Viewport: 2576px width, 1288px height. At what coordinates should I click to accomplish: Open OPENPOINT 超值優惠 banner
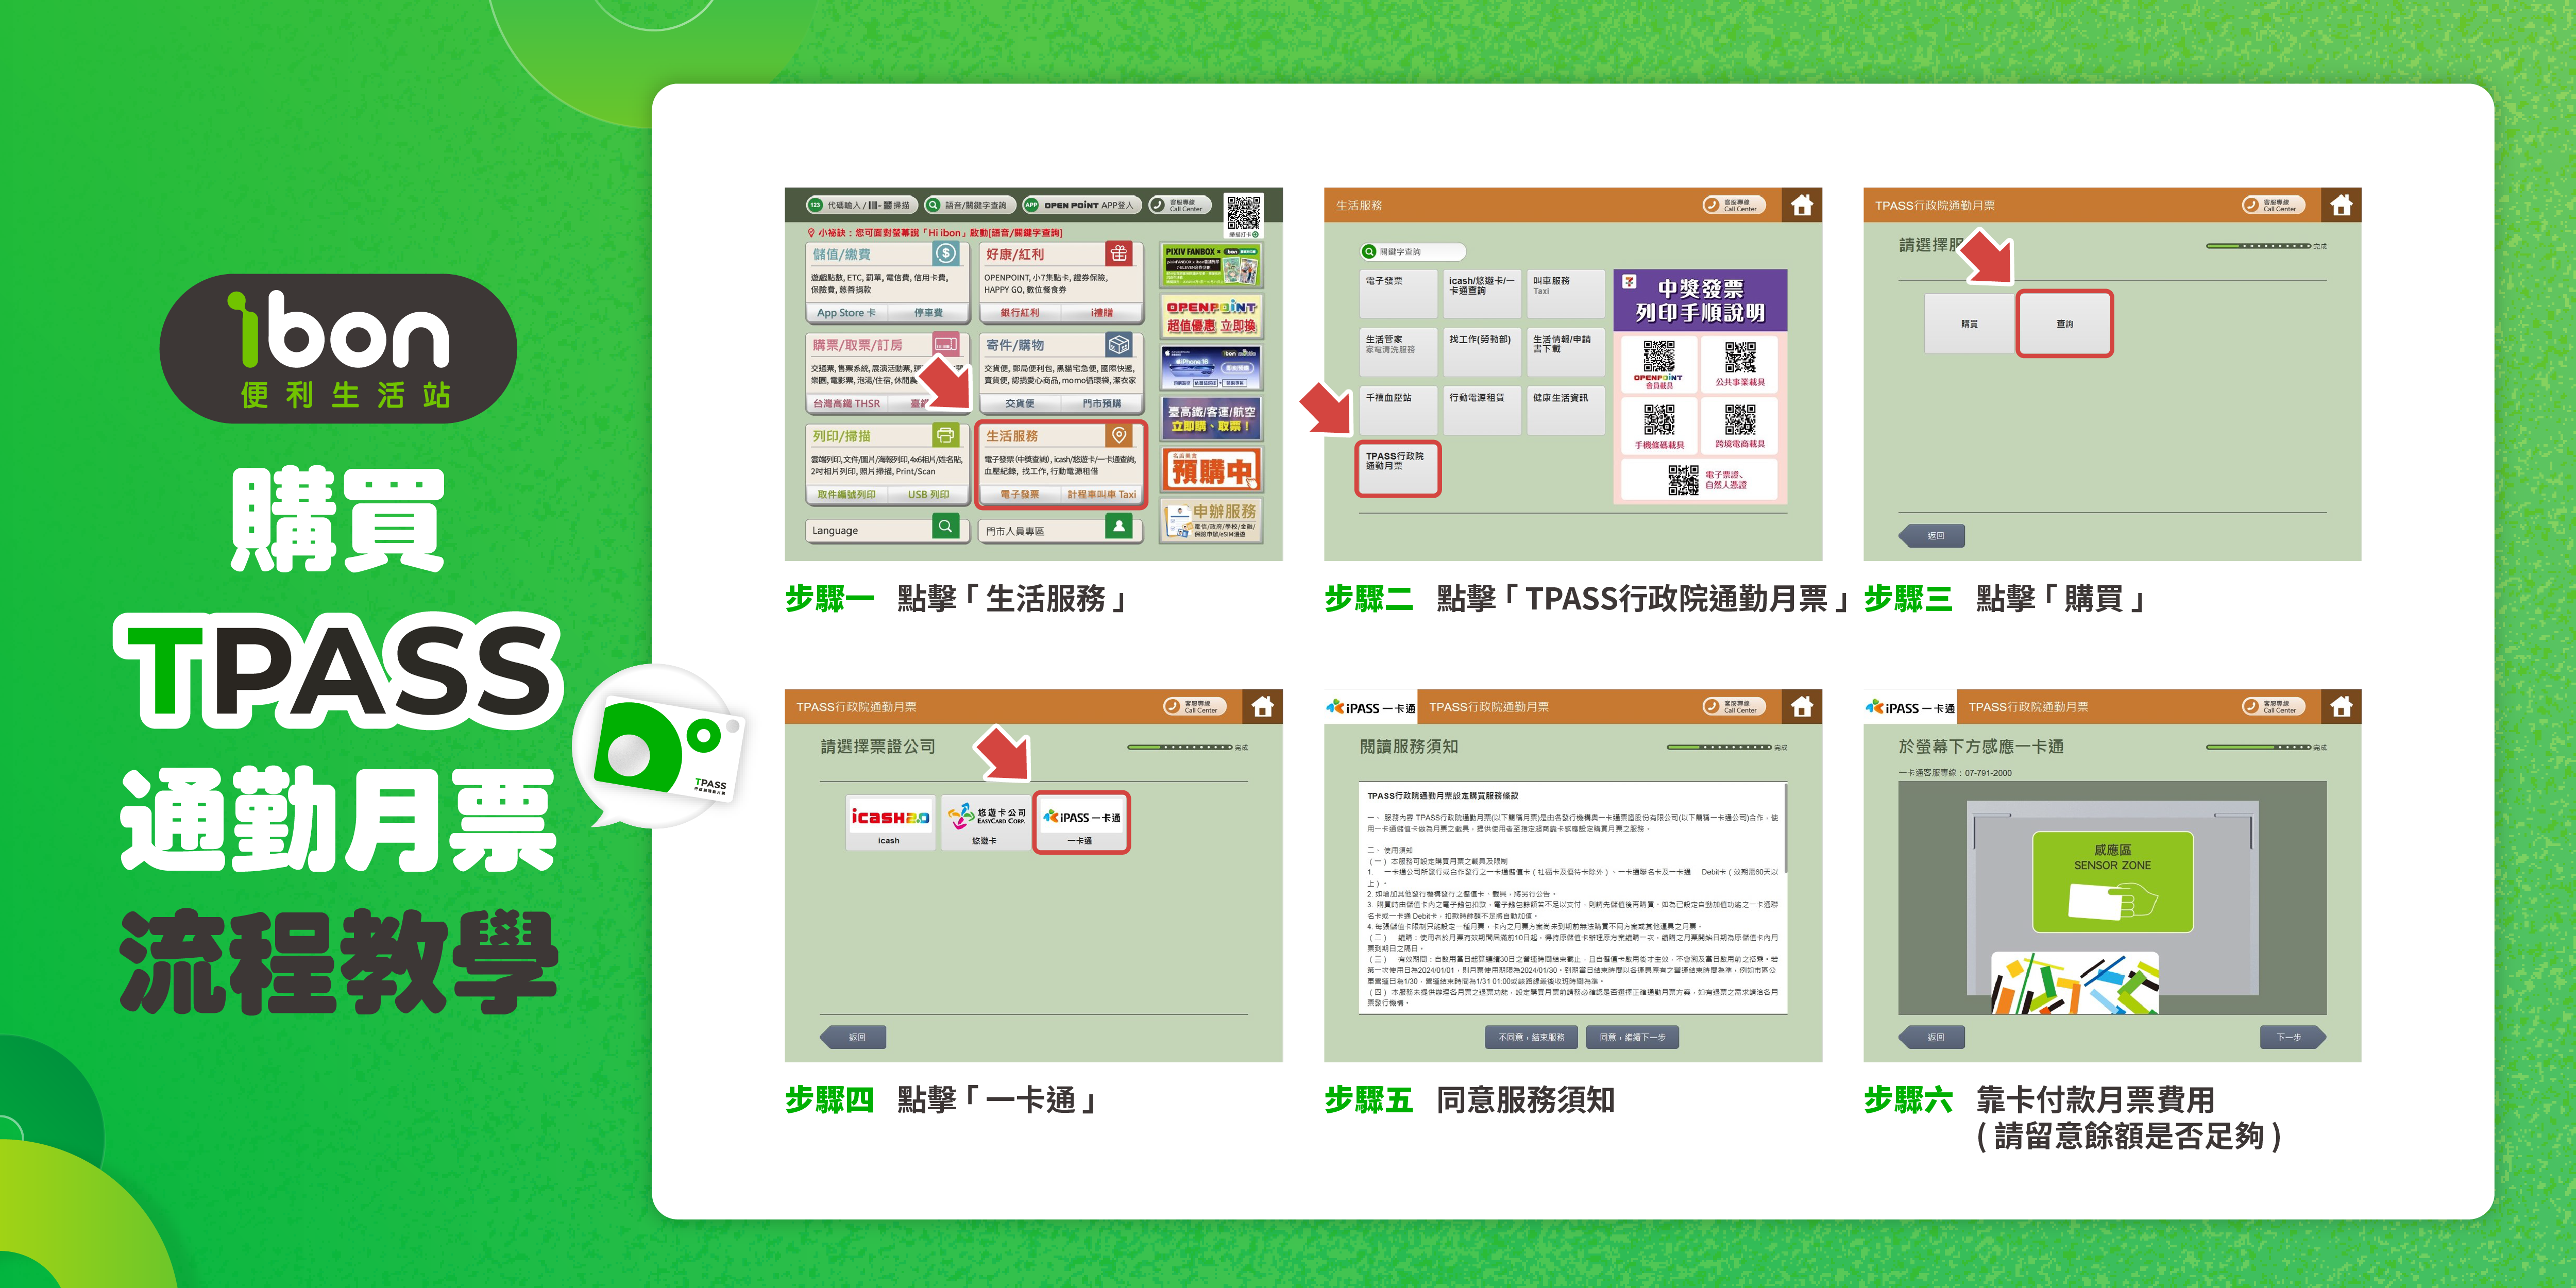pos(1211,317)
